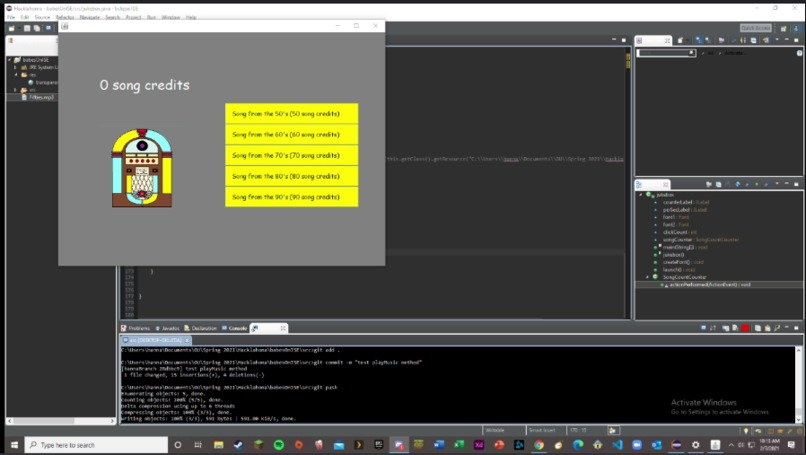806x455 pixels.
Task: Switch to the Console tab
Action: click(234, 328)
